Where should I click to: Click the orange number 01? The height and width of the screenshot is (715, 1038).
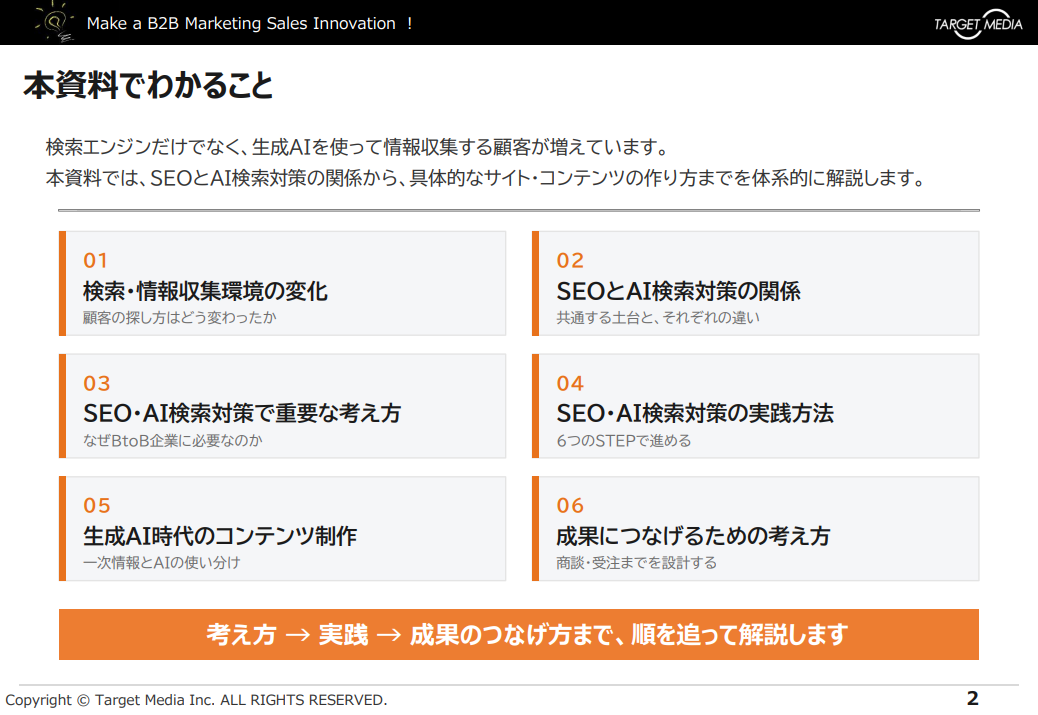pyautogui.click(x=95, y=260)
